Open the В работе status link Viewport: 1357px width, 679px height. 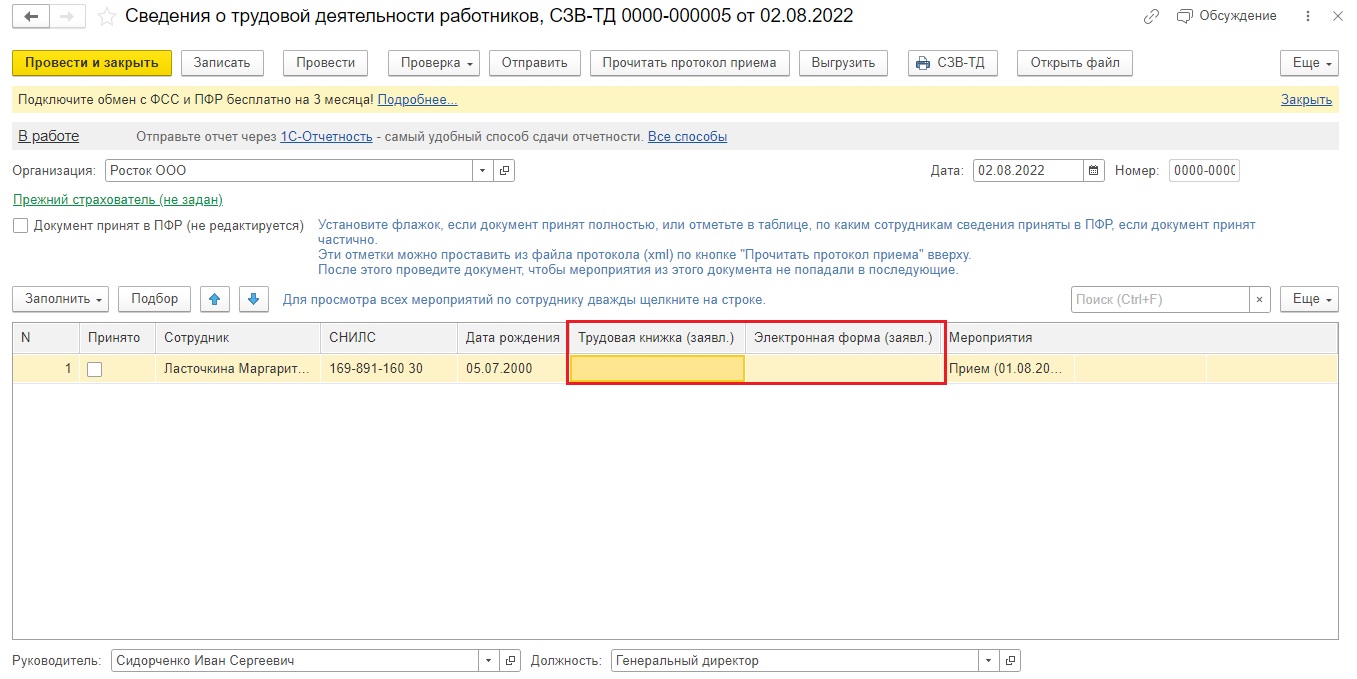tap(48, 136)
